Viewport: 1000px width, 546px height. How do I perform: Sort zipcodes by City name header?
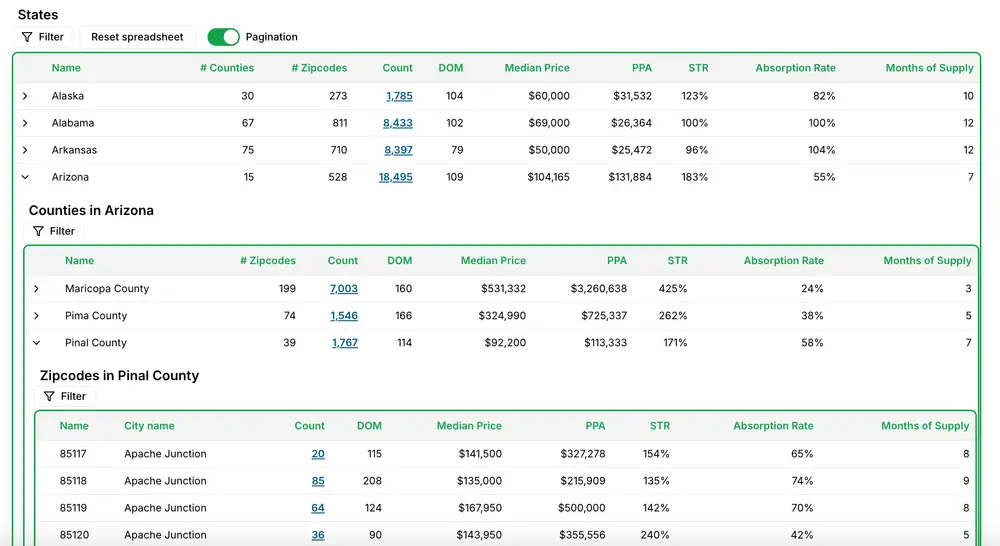click(149, 425)
